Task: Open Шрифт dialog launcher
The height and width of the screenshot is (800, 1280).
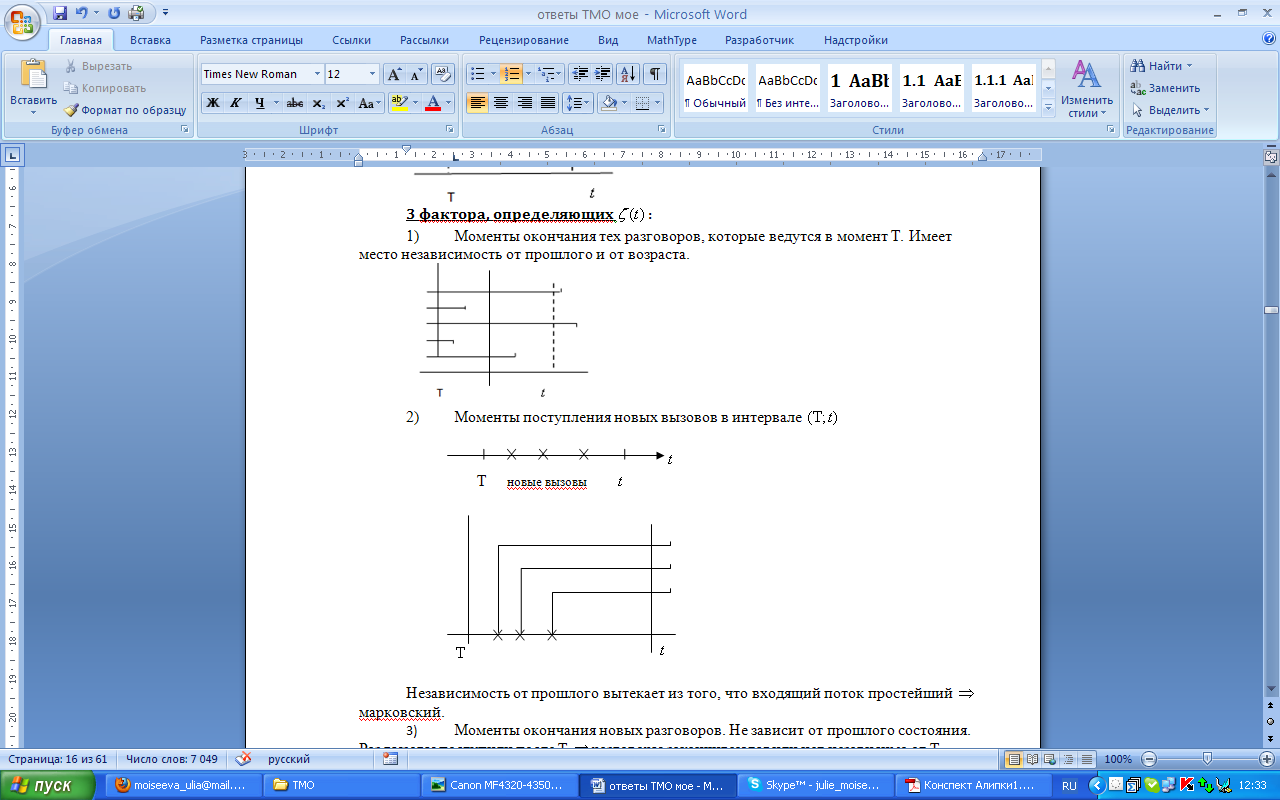Action: point(451,130)
